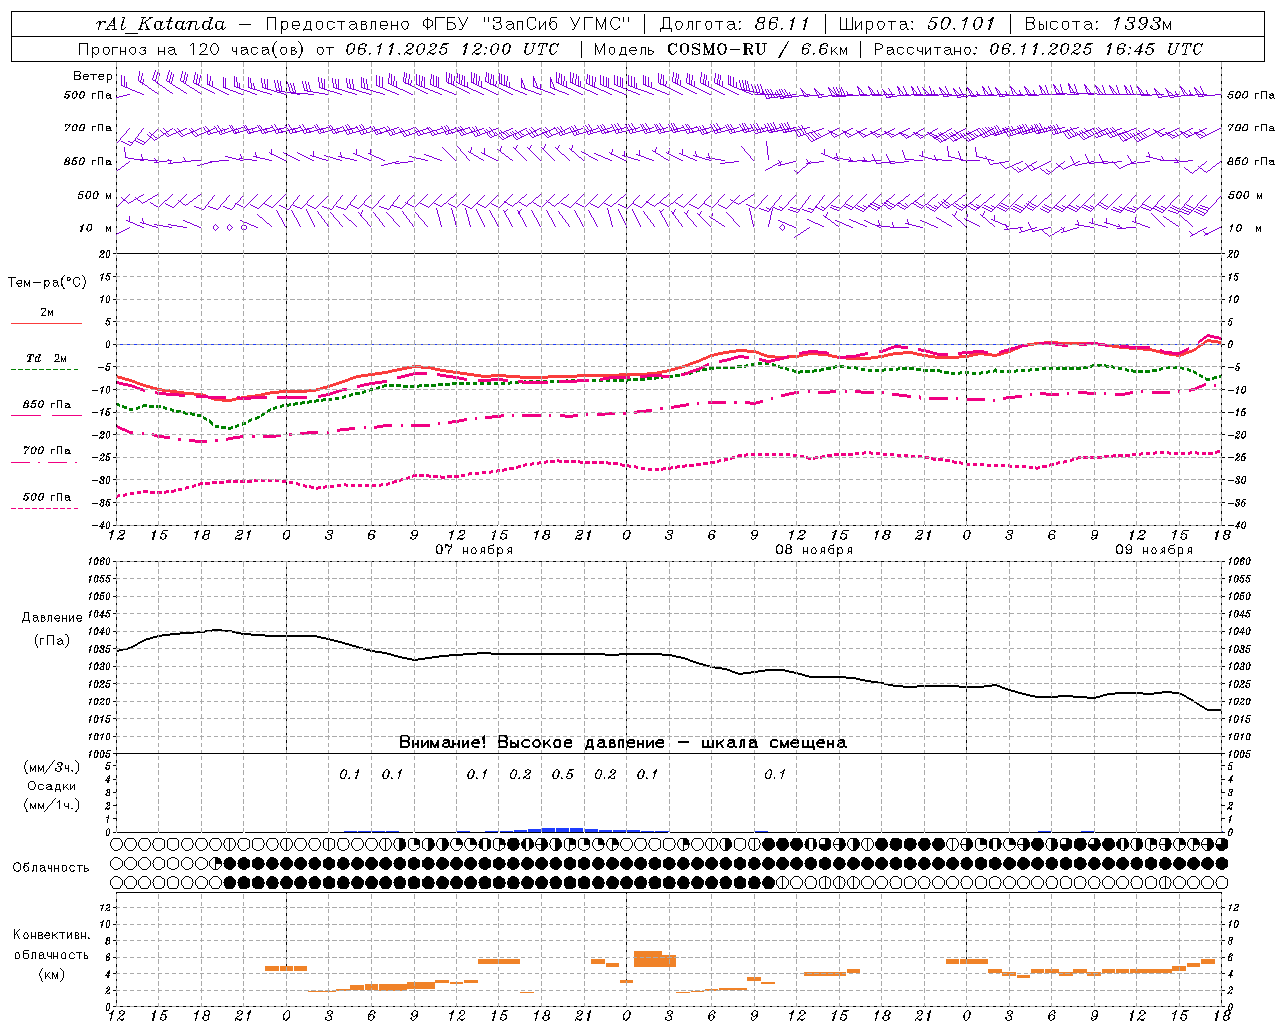
Task: Click the Давление pressure chart label
Action: [52, 618]
